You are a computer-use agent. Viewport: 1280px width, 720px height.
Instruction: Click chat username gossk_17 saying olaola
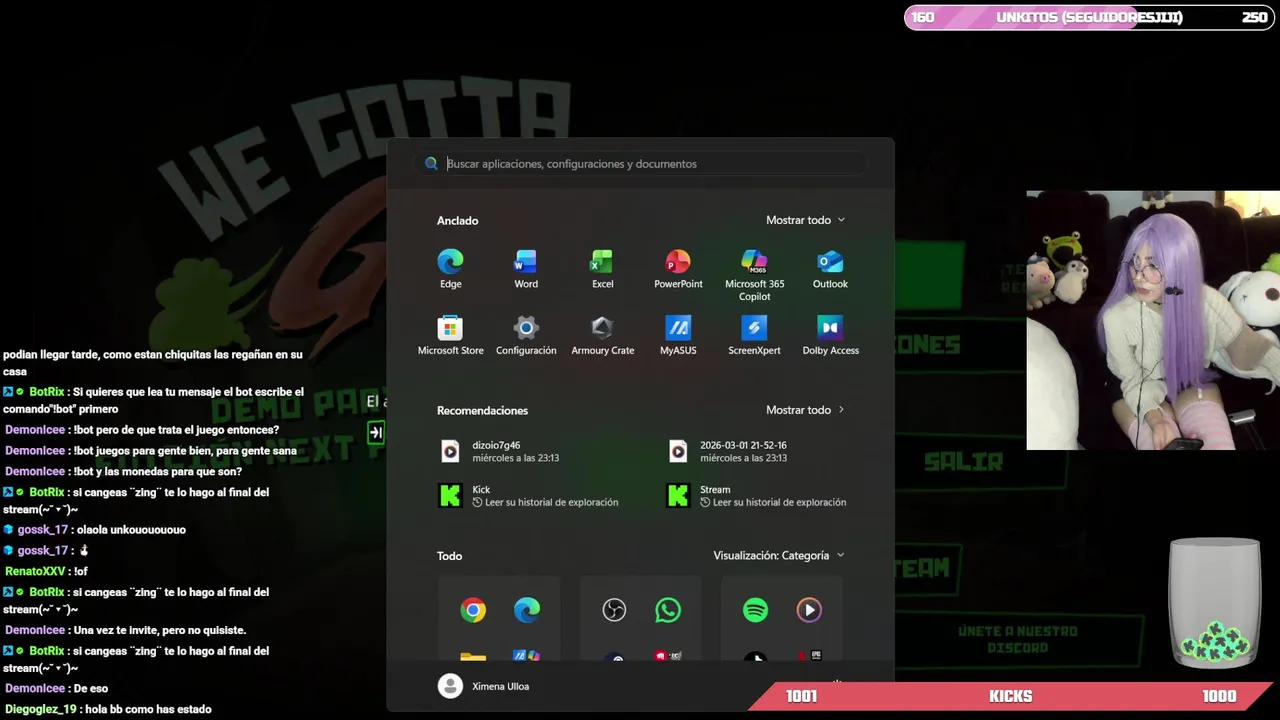tap(43, 530)
